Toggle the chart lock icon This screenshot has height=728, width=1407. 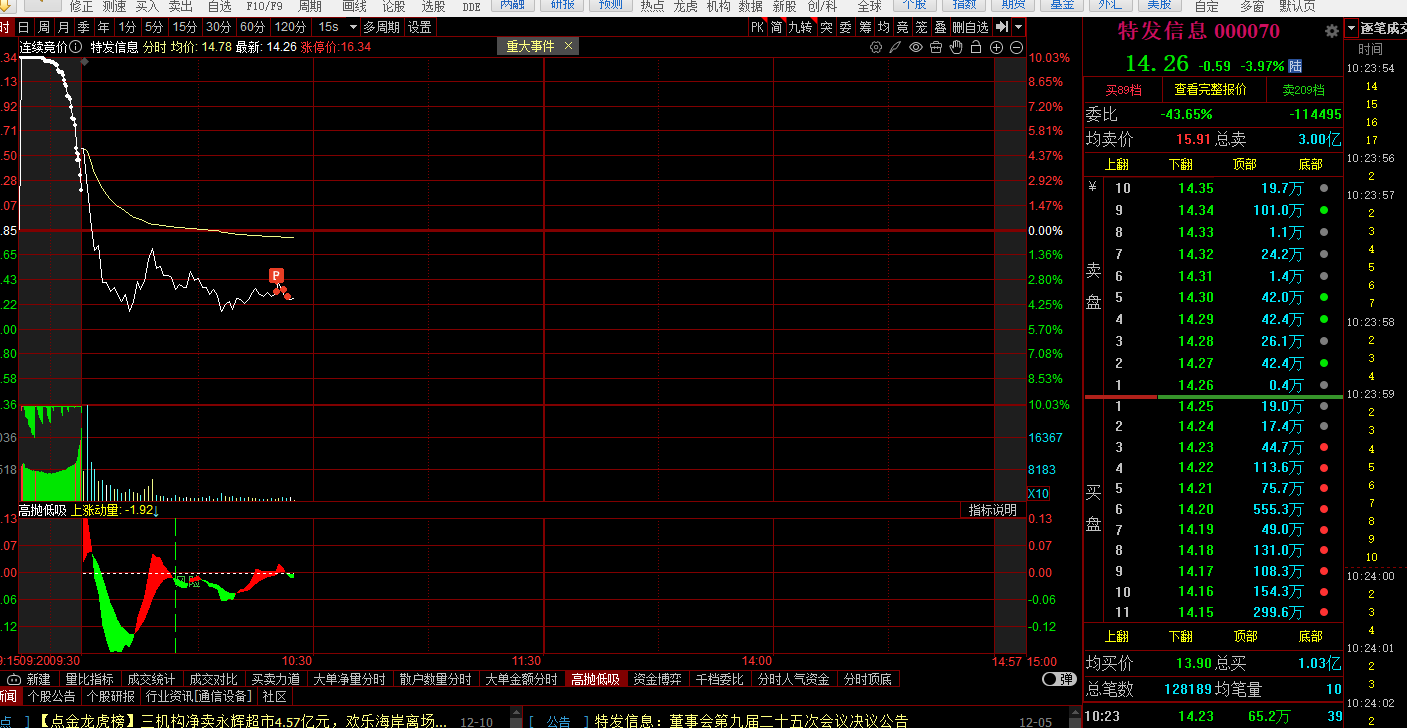click(976, 47)
